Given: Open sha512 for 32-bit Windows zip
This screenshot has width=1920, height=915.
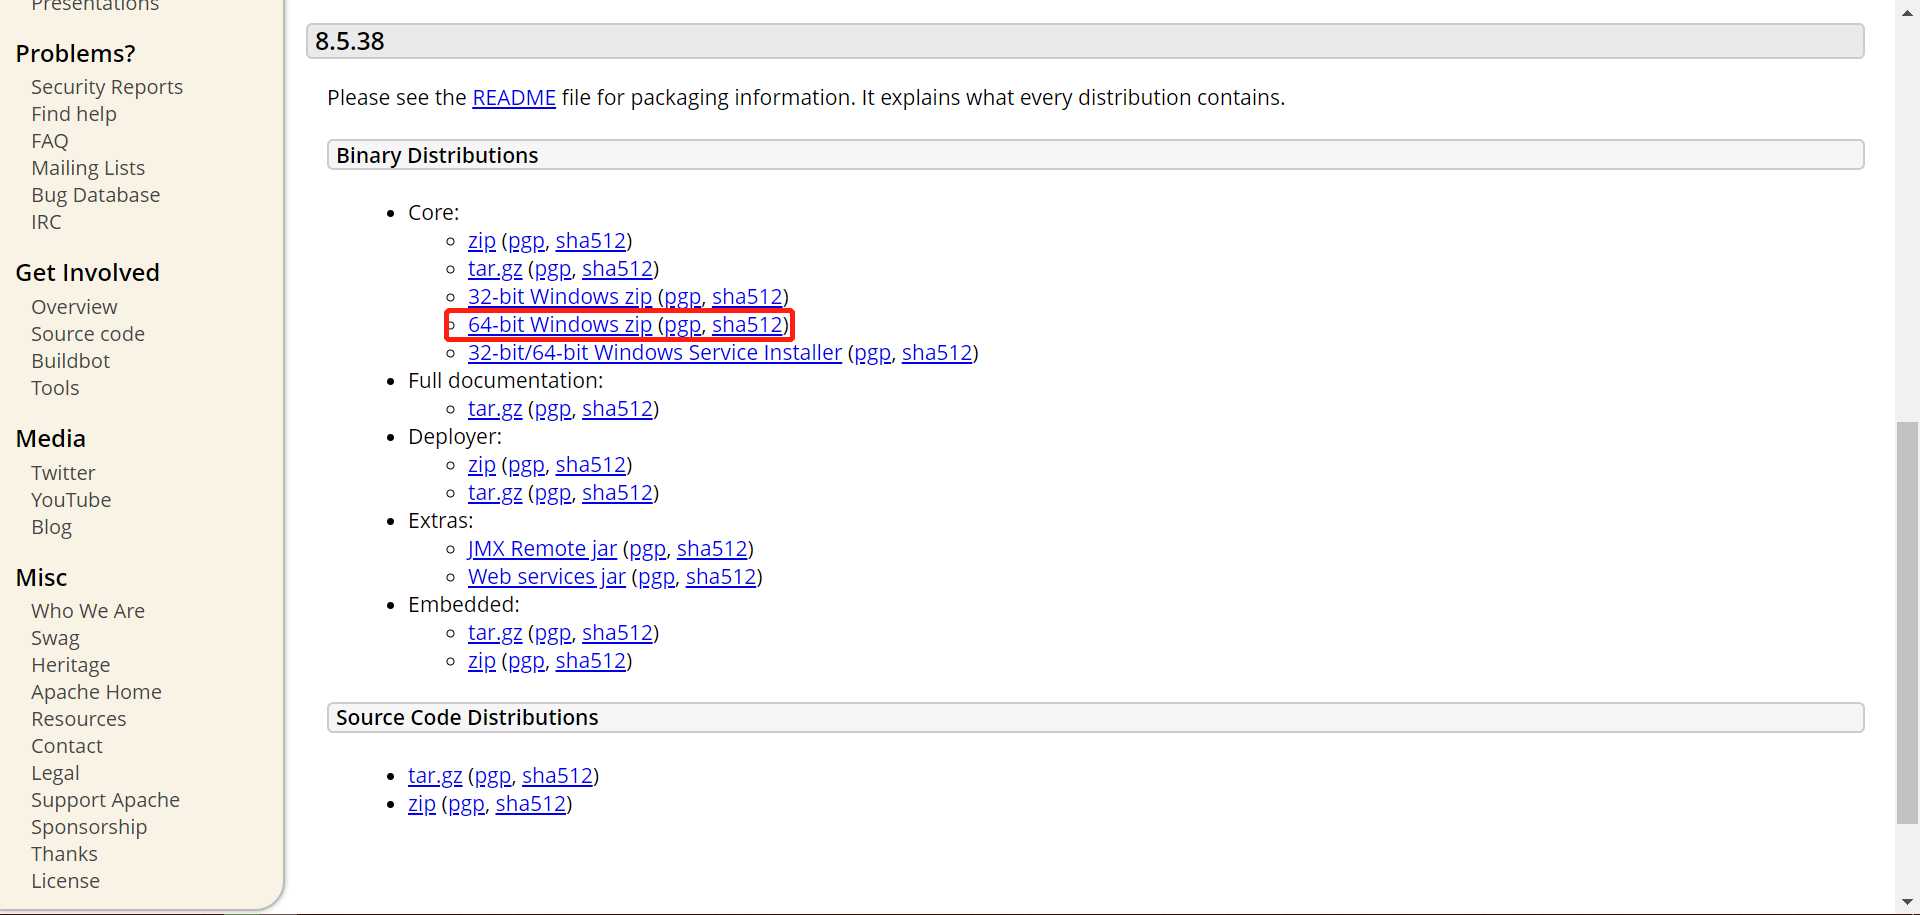Looking at the screenshot, I should click(x=747, y=297).
